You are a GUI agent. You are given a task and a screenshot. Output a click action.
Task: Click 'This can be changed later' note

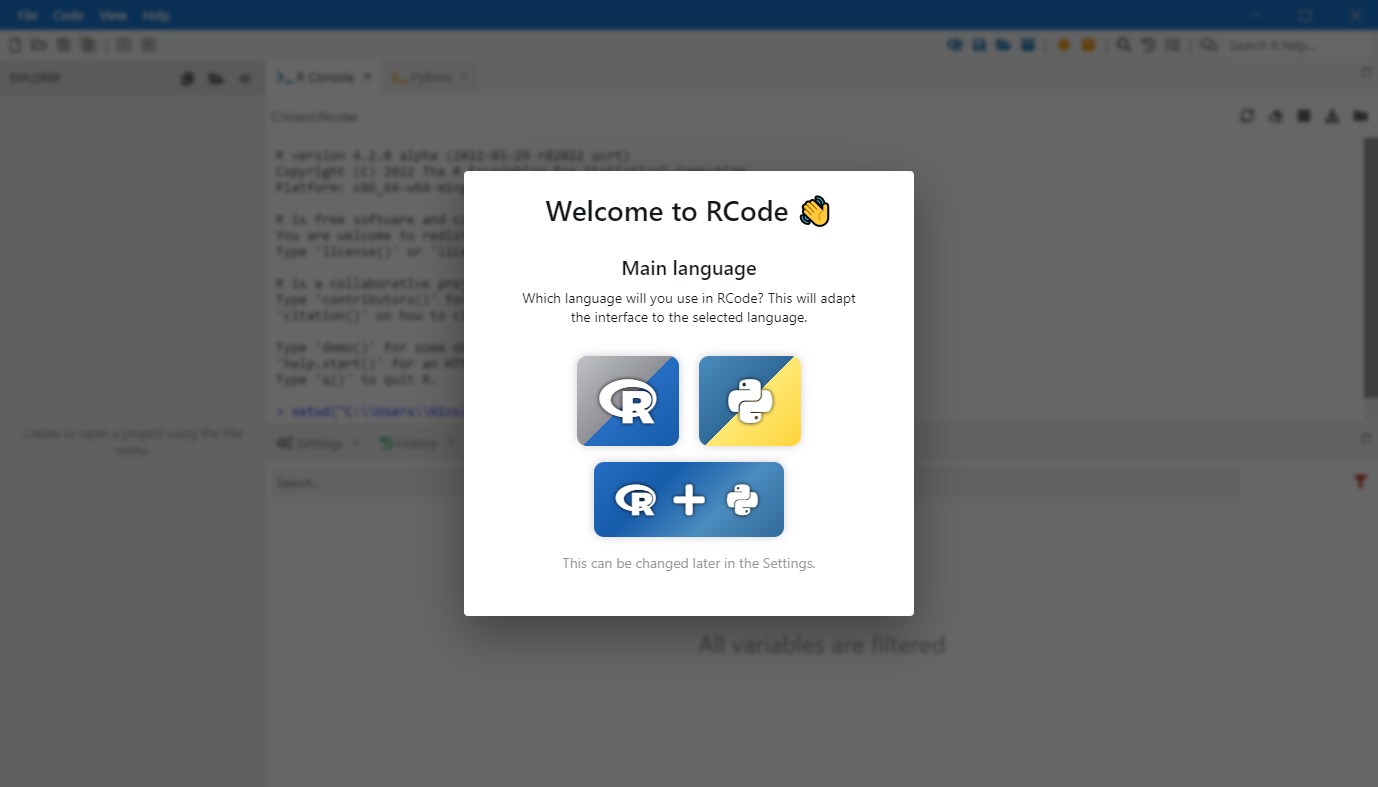pos(689,563)
